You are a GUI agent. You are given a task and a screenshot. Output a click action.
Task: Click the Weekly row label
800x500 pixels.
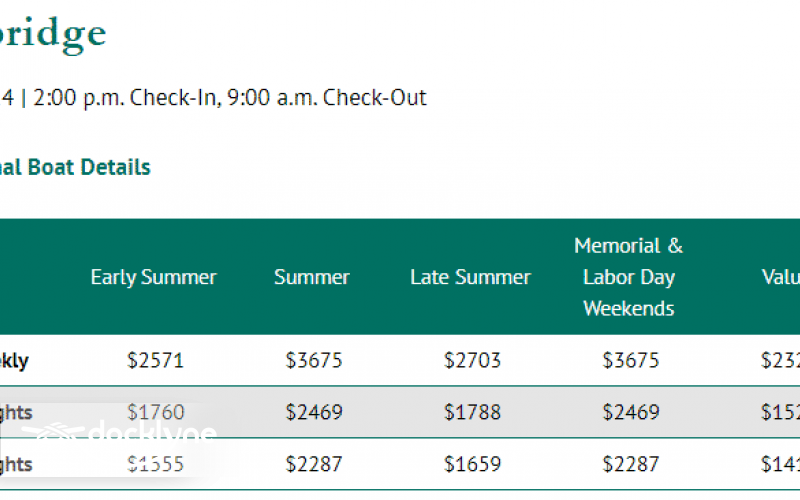[x=14, y=361]
